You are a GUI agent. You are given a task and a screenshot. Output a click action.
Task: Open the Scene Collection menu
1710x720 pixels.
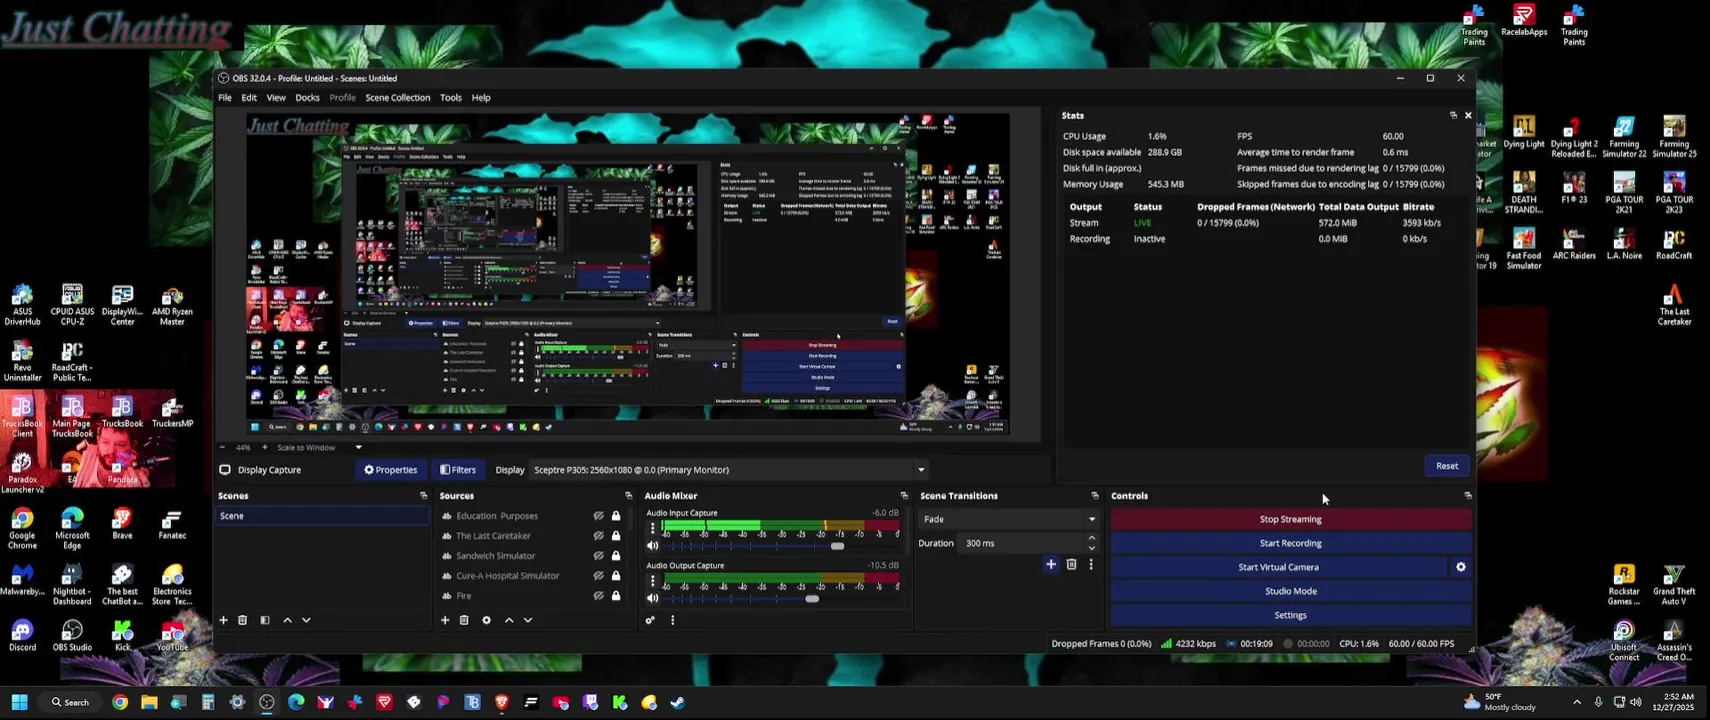pos(397,98)
